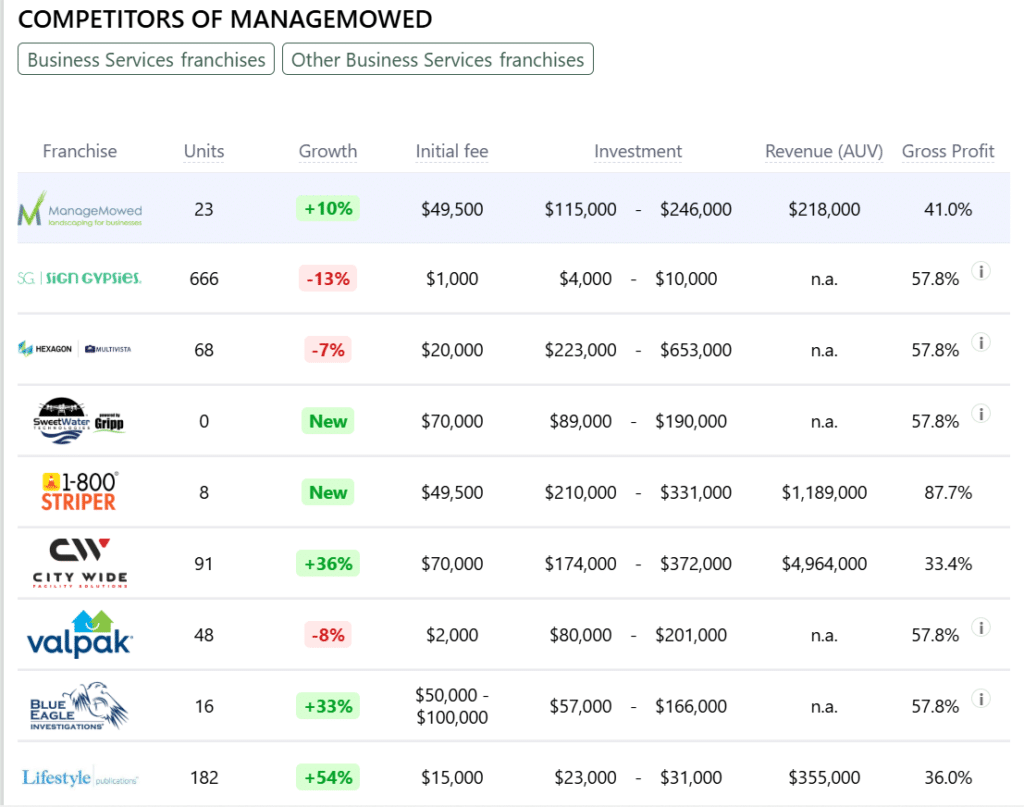This screenshot has width=1024, height=807.
Task: Open Business Services franchises link
Action: pyautogui.click(x=146, y=59)
